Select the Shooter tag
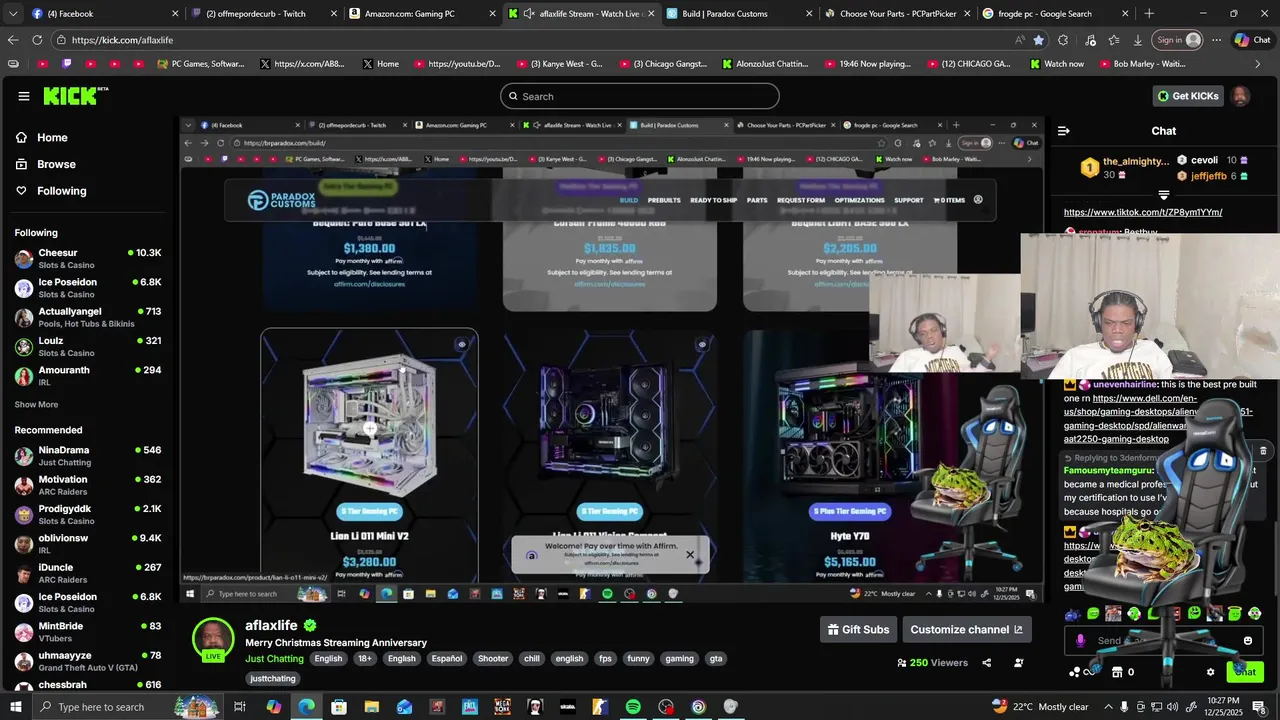The height and width of the screenshot is (720, 1280). click(493, 659)
